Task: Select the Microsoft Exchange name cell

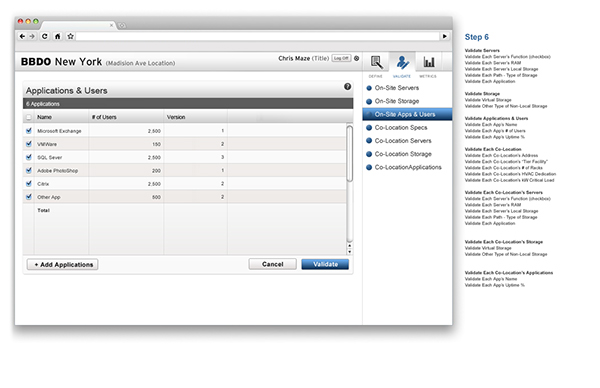Action: coord(59,131)
